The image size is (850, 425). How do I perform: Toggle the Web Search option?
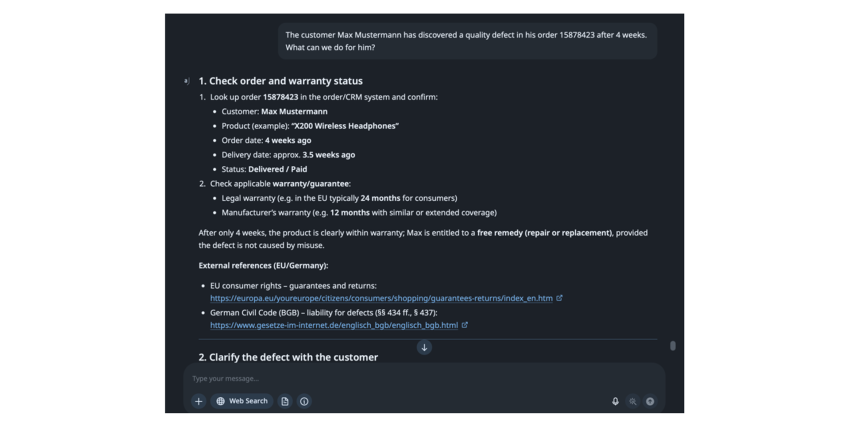[242, 401]
